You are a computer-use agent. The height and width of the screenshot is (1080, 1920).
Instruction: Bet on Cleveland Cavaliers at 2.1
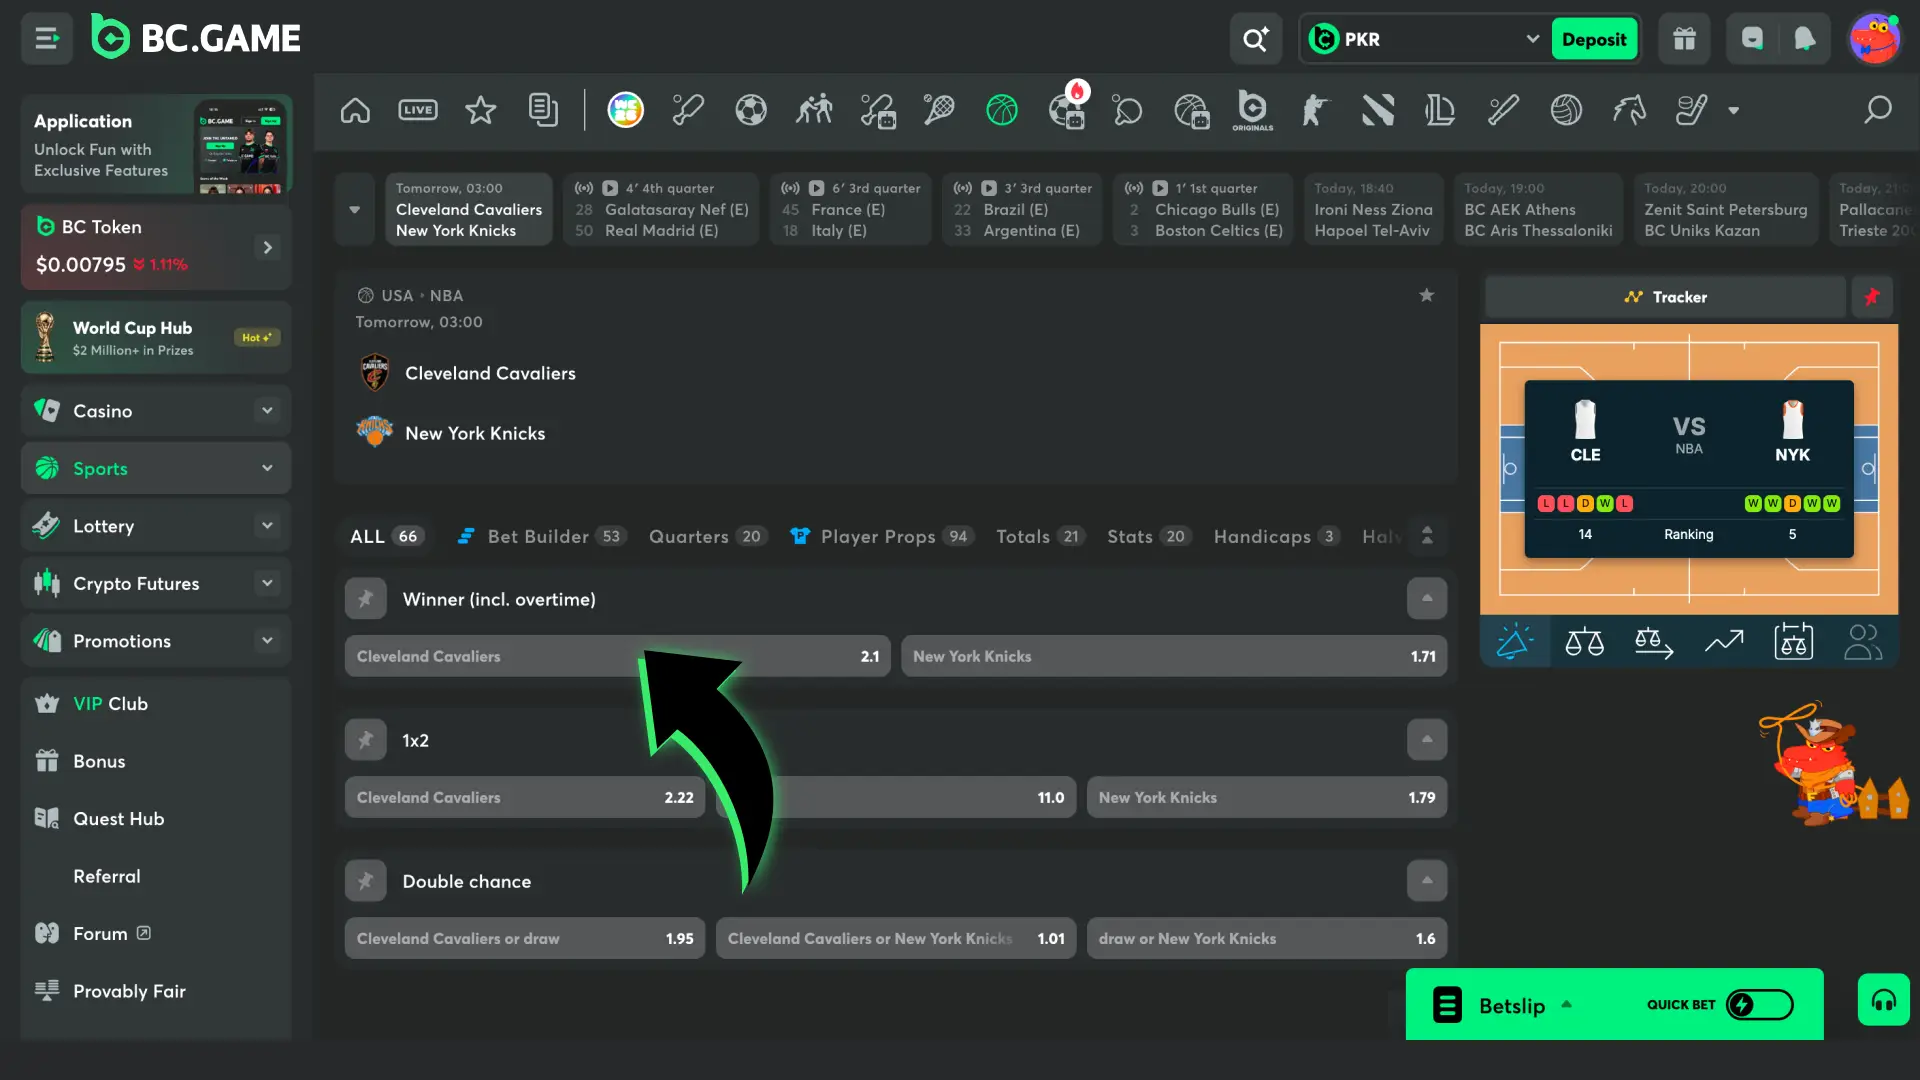tap(618, 657)
